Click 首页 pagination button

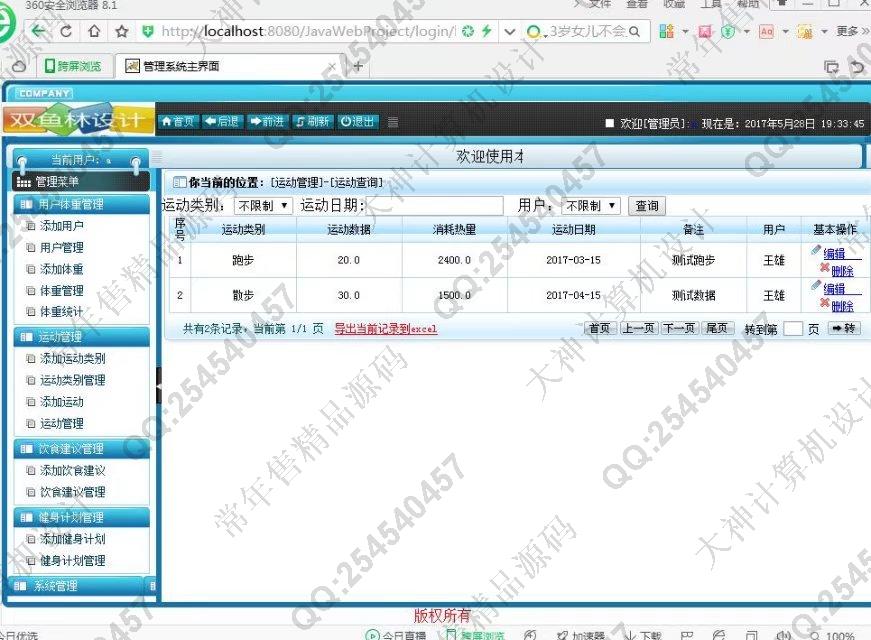click(599, 328)
